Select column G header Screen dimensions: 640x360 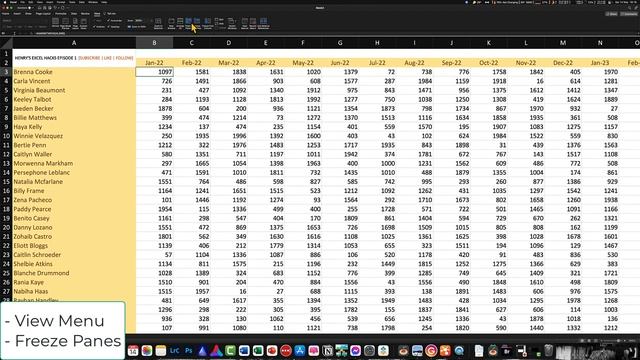pyautogui.click(x=340, y=42)
